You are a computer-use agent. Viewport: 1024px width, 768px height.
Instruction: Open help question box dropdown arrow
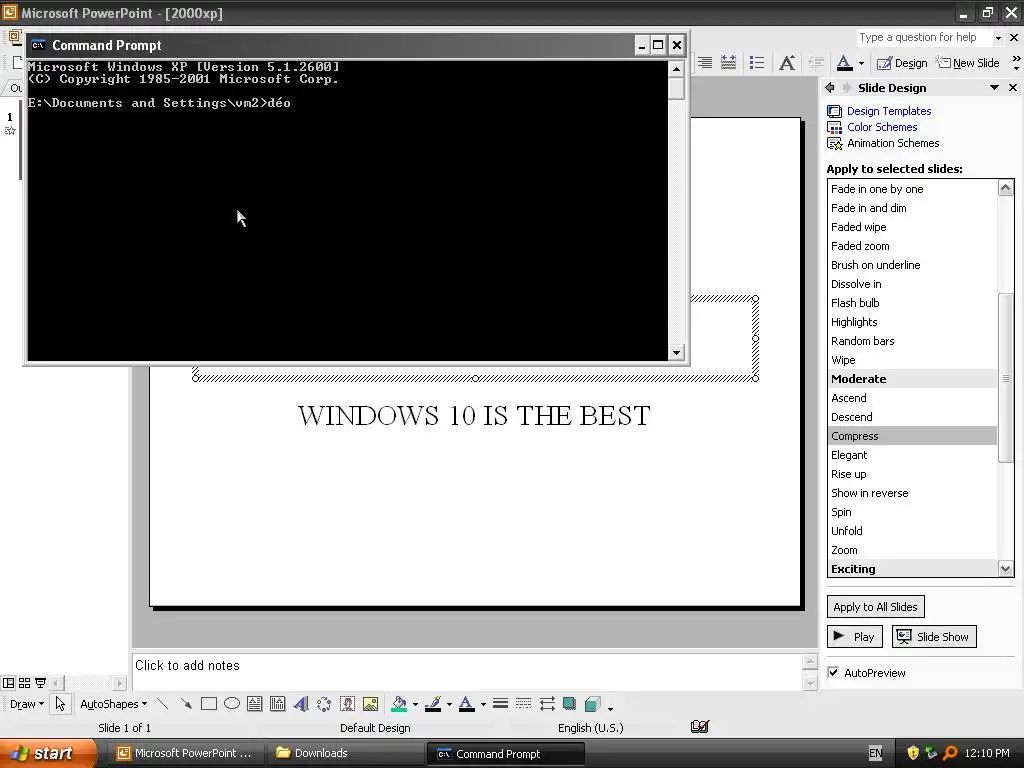click(x=998, y=38)
